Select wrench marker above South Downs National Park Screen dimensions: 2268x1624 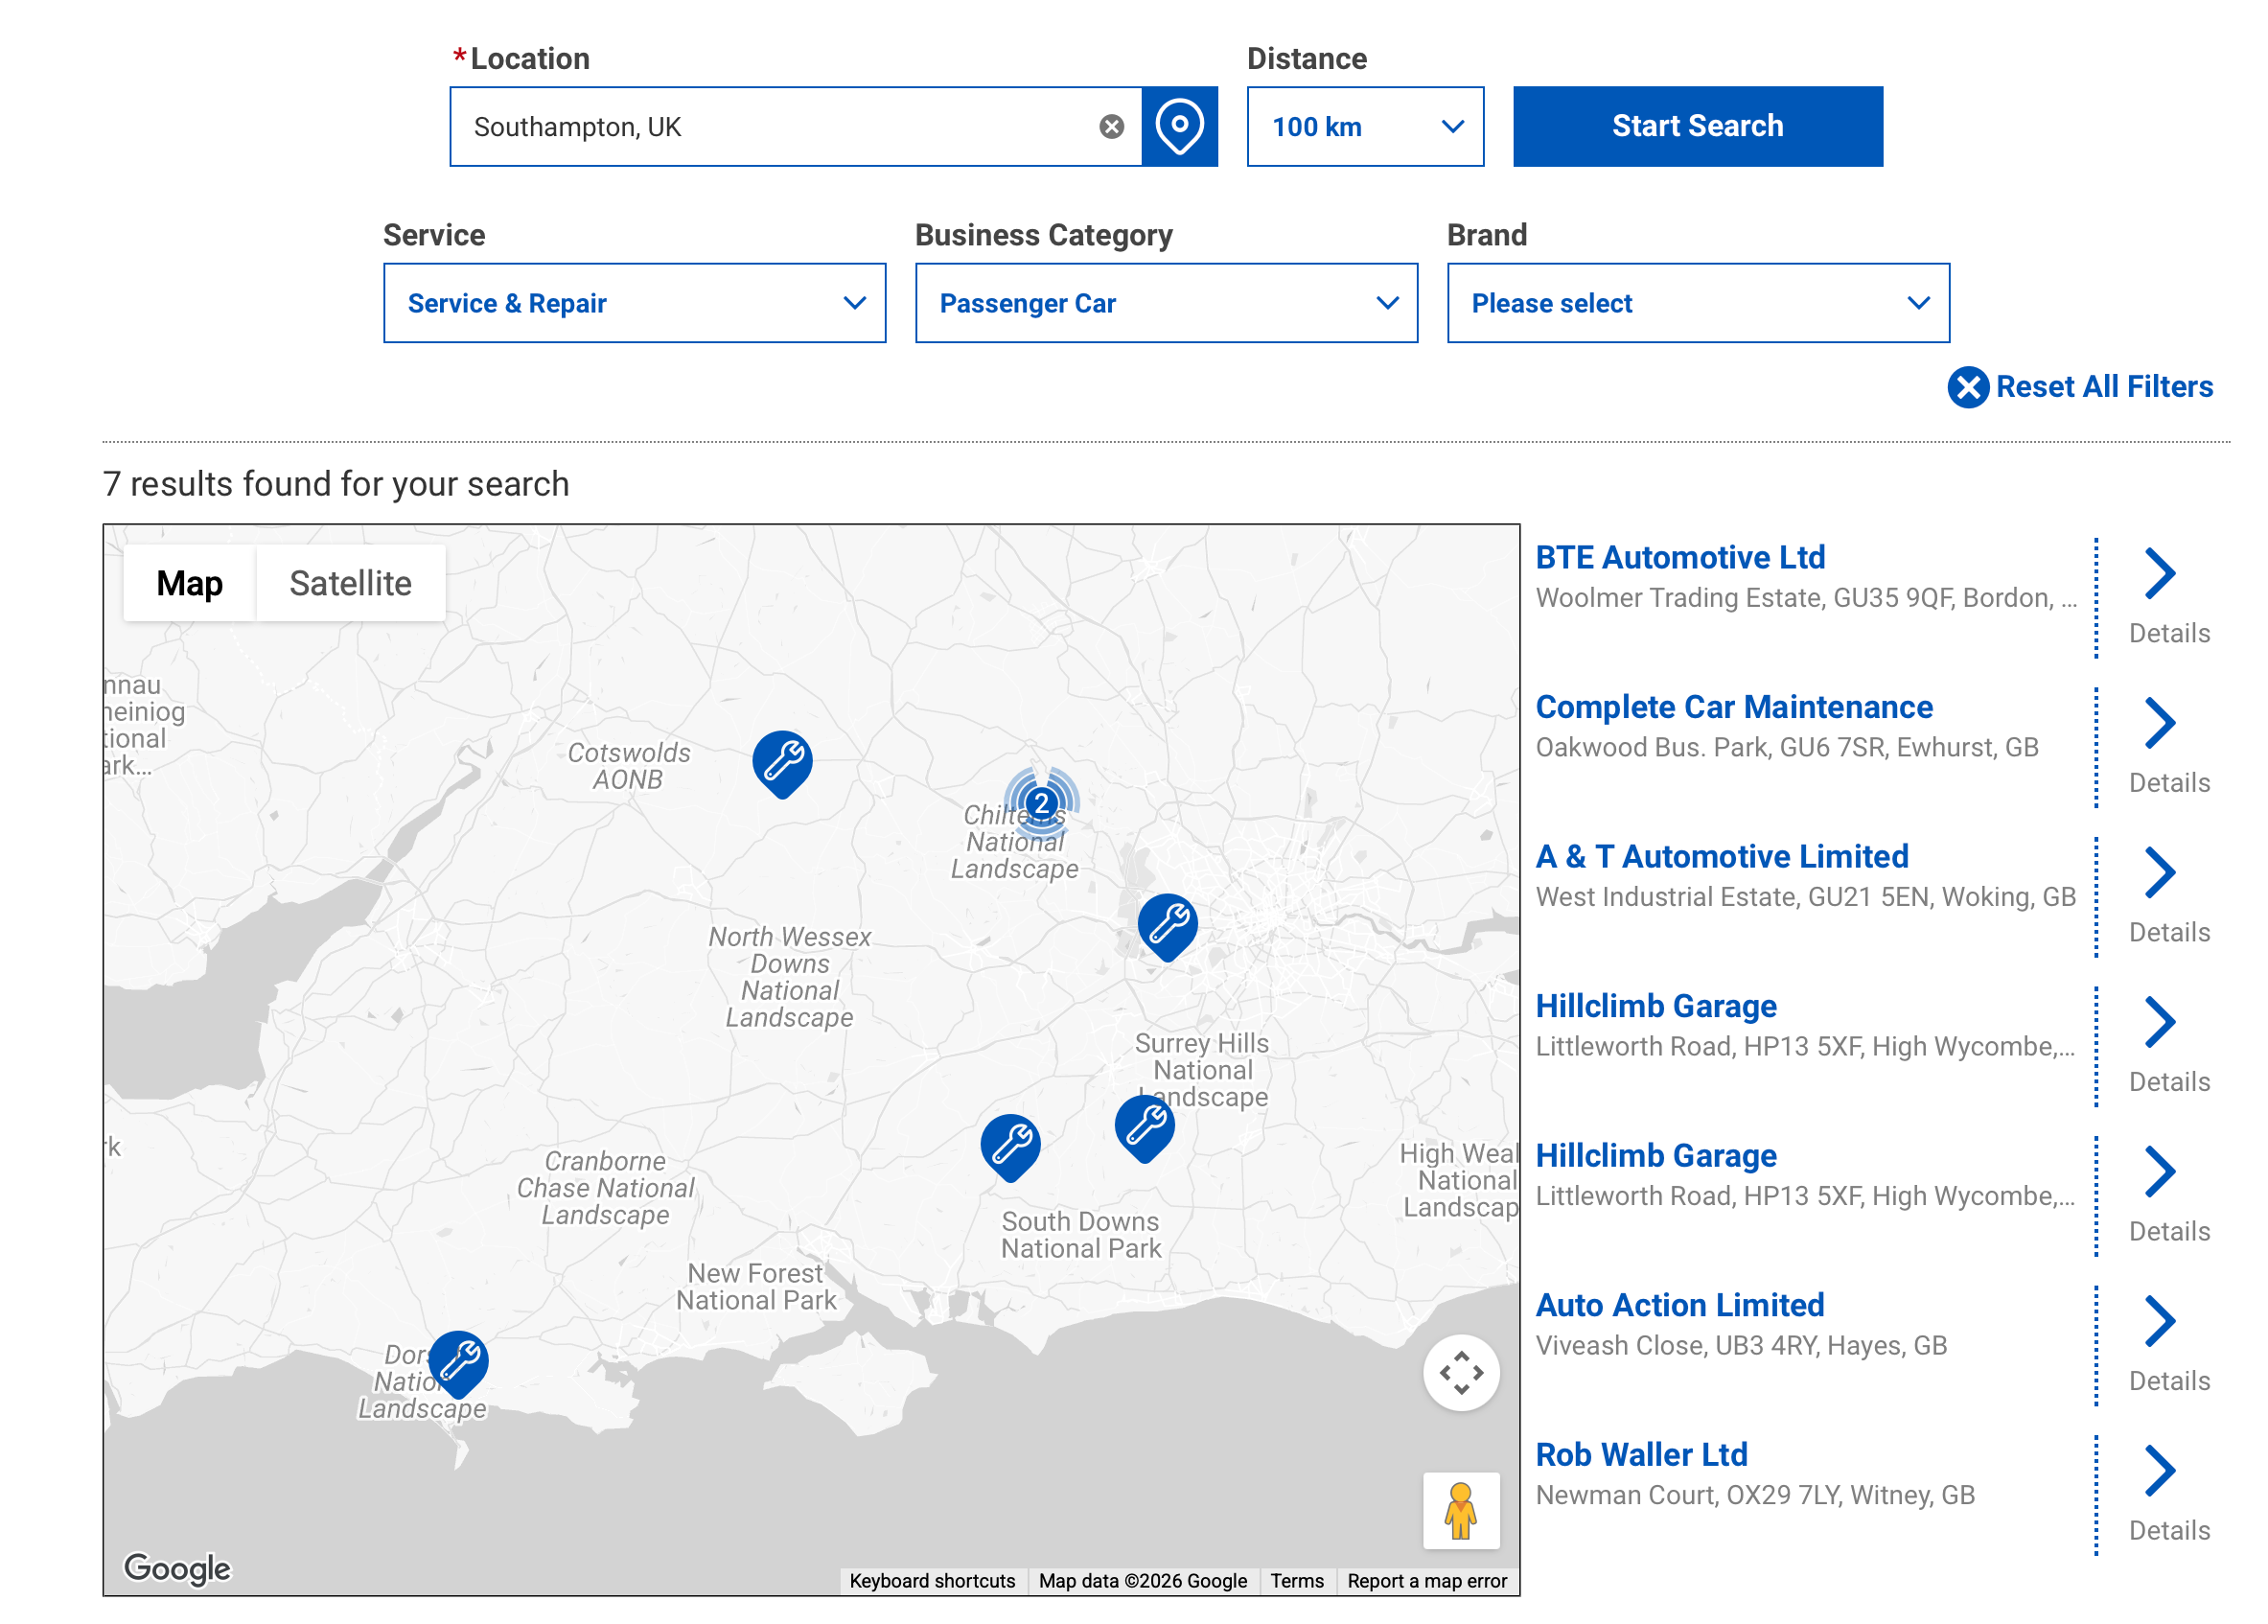point(1010,1148)
